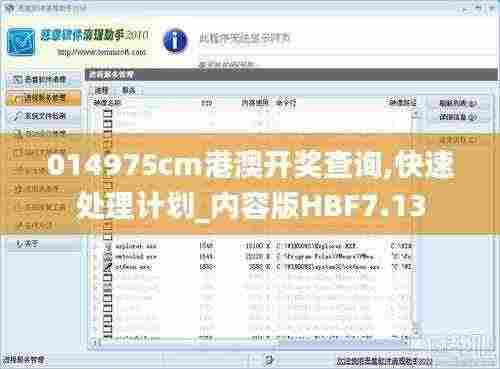This screenshot has height=369, width=500.
Task: Click the scroll-up arrow of process list
Action: point(415,115)
